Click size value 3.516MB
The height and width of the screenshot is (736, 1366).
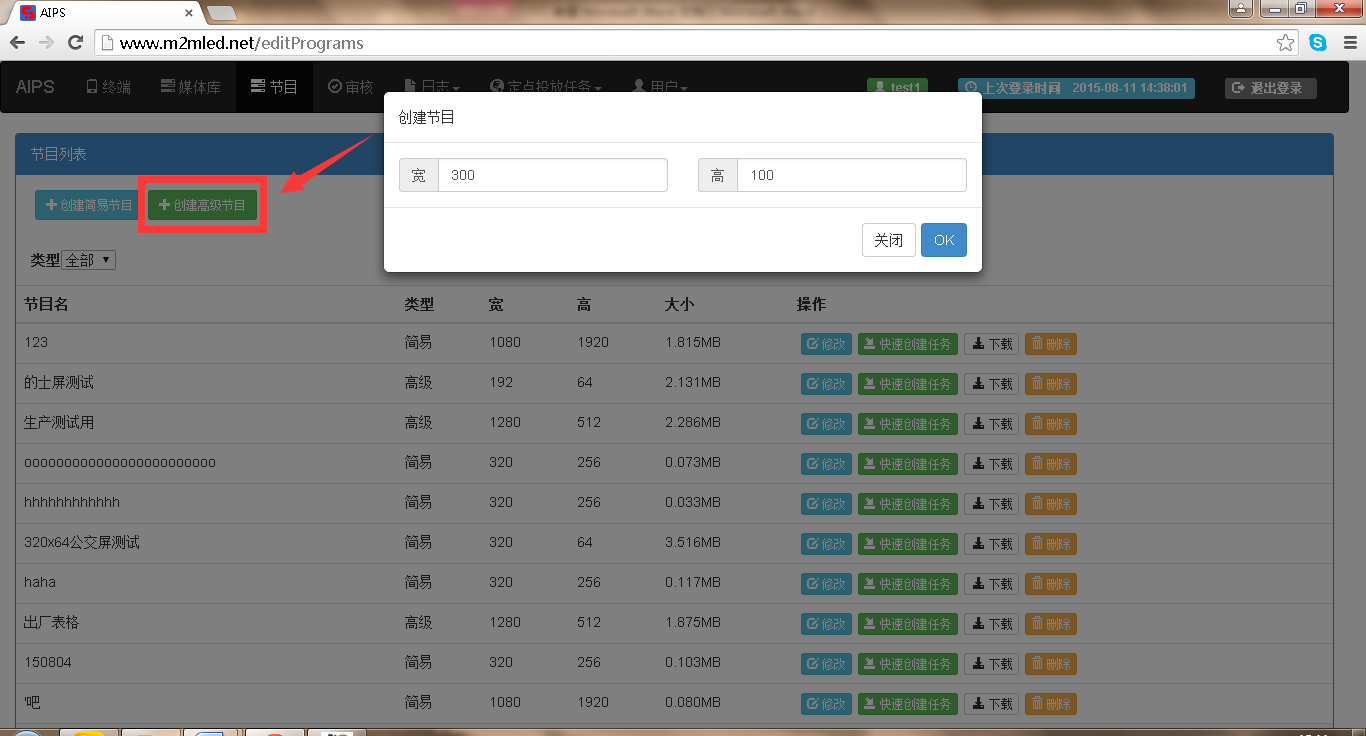(x=692, y=542)
